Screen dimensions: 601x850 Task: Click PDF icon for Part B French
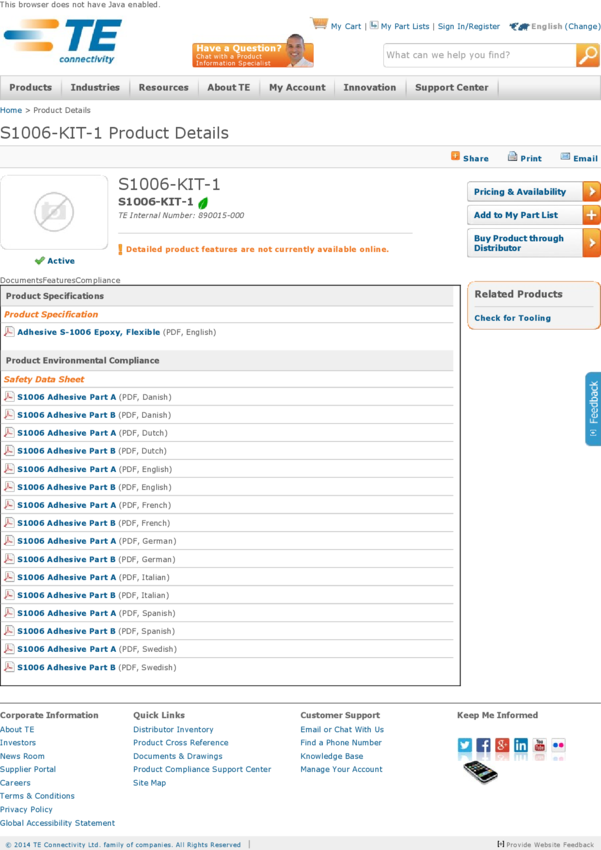point(9,522)
